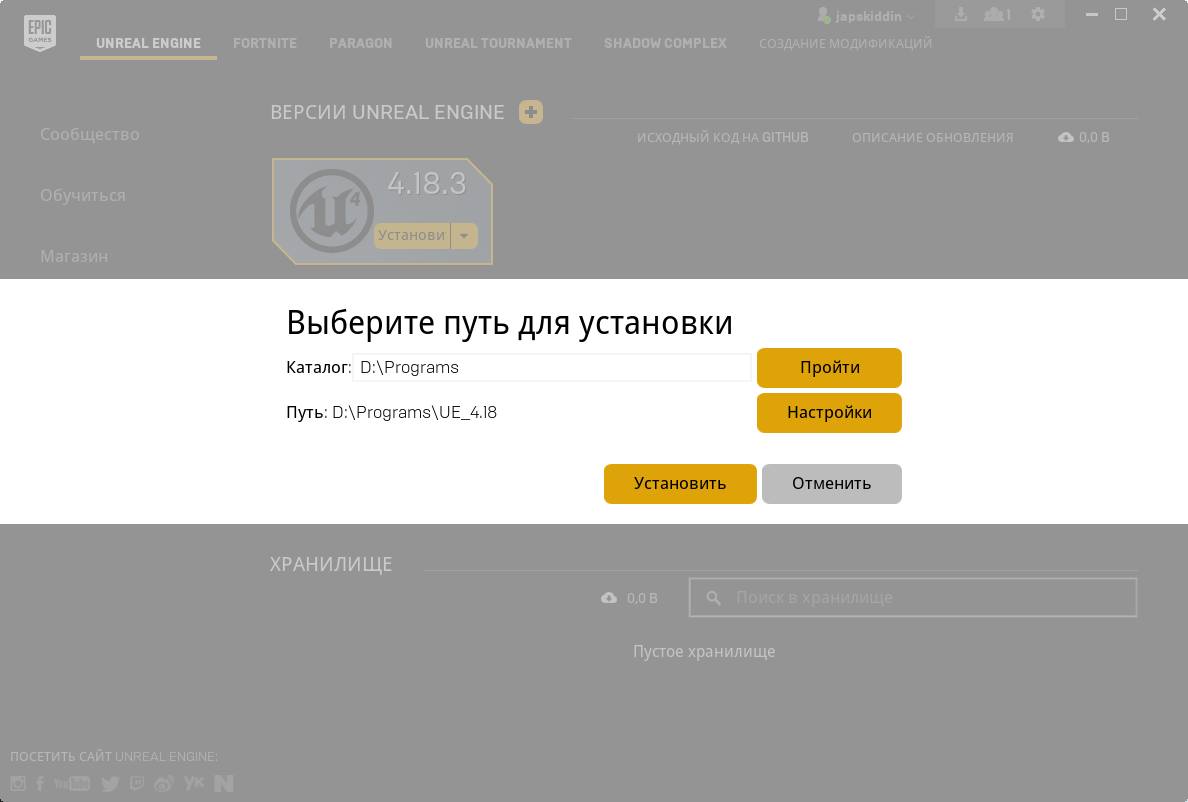Image resolution: width=1188 pixels, height=802 pixels.
Task: Click the Epic Games logo
Action: [39, 30]
